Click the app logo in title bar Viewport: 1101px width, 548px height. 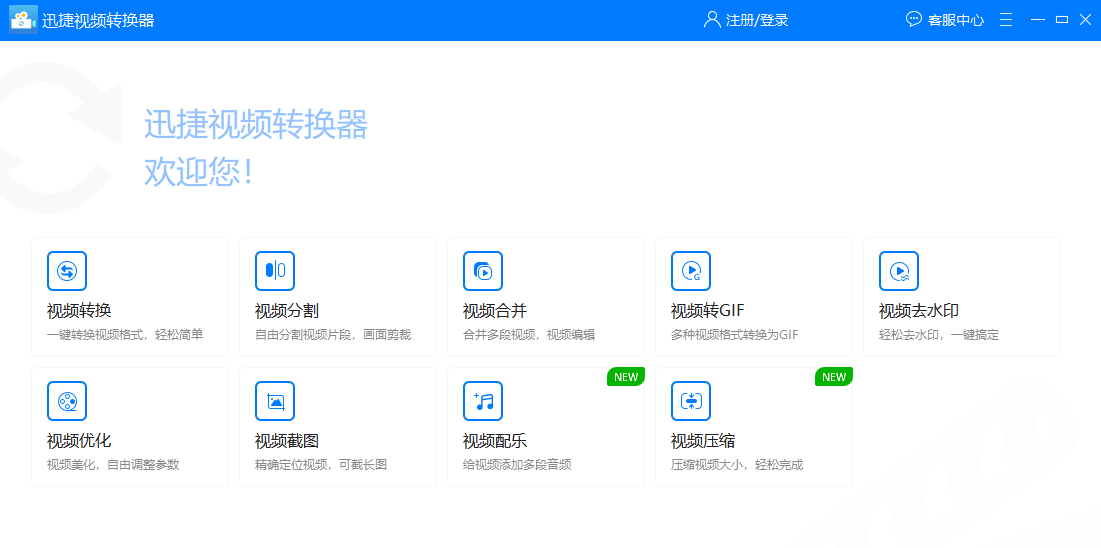click(x=23, y=20)
